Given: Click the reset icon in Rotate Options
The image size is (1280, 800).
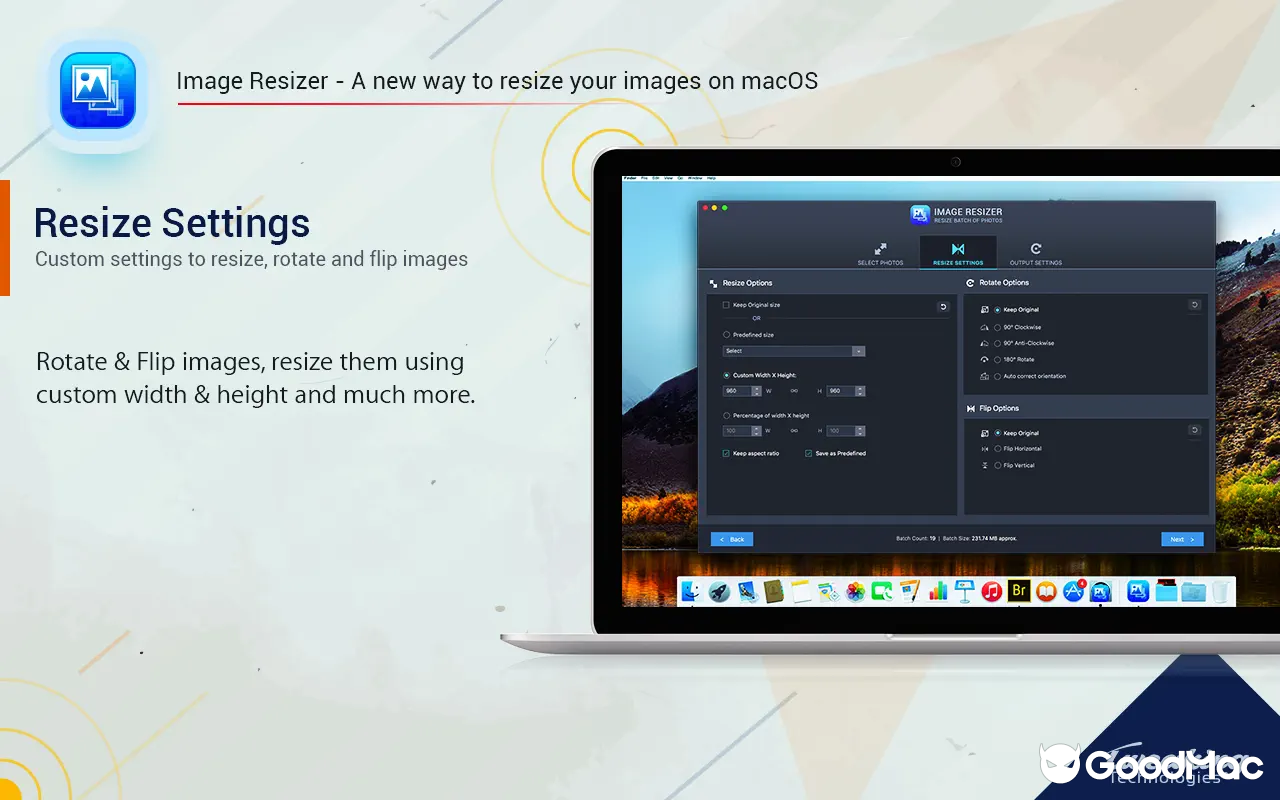Looking at the screenshot, I should coord(1194,304).
